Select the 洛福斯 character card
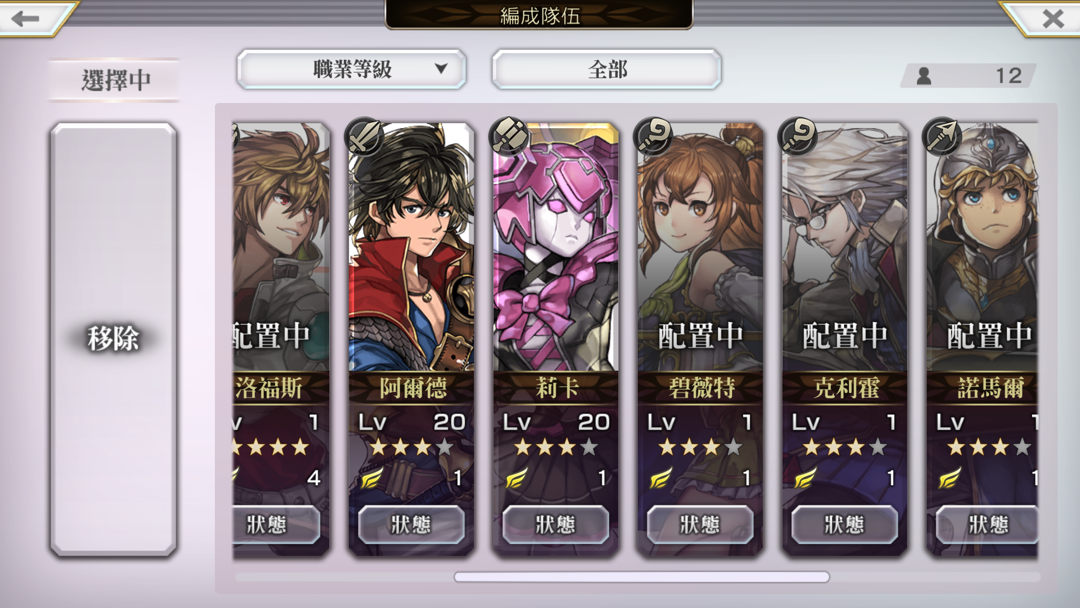This screenshot has height=608, width=1080. [x=281, y=339]
